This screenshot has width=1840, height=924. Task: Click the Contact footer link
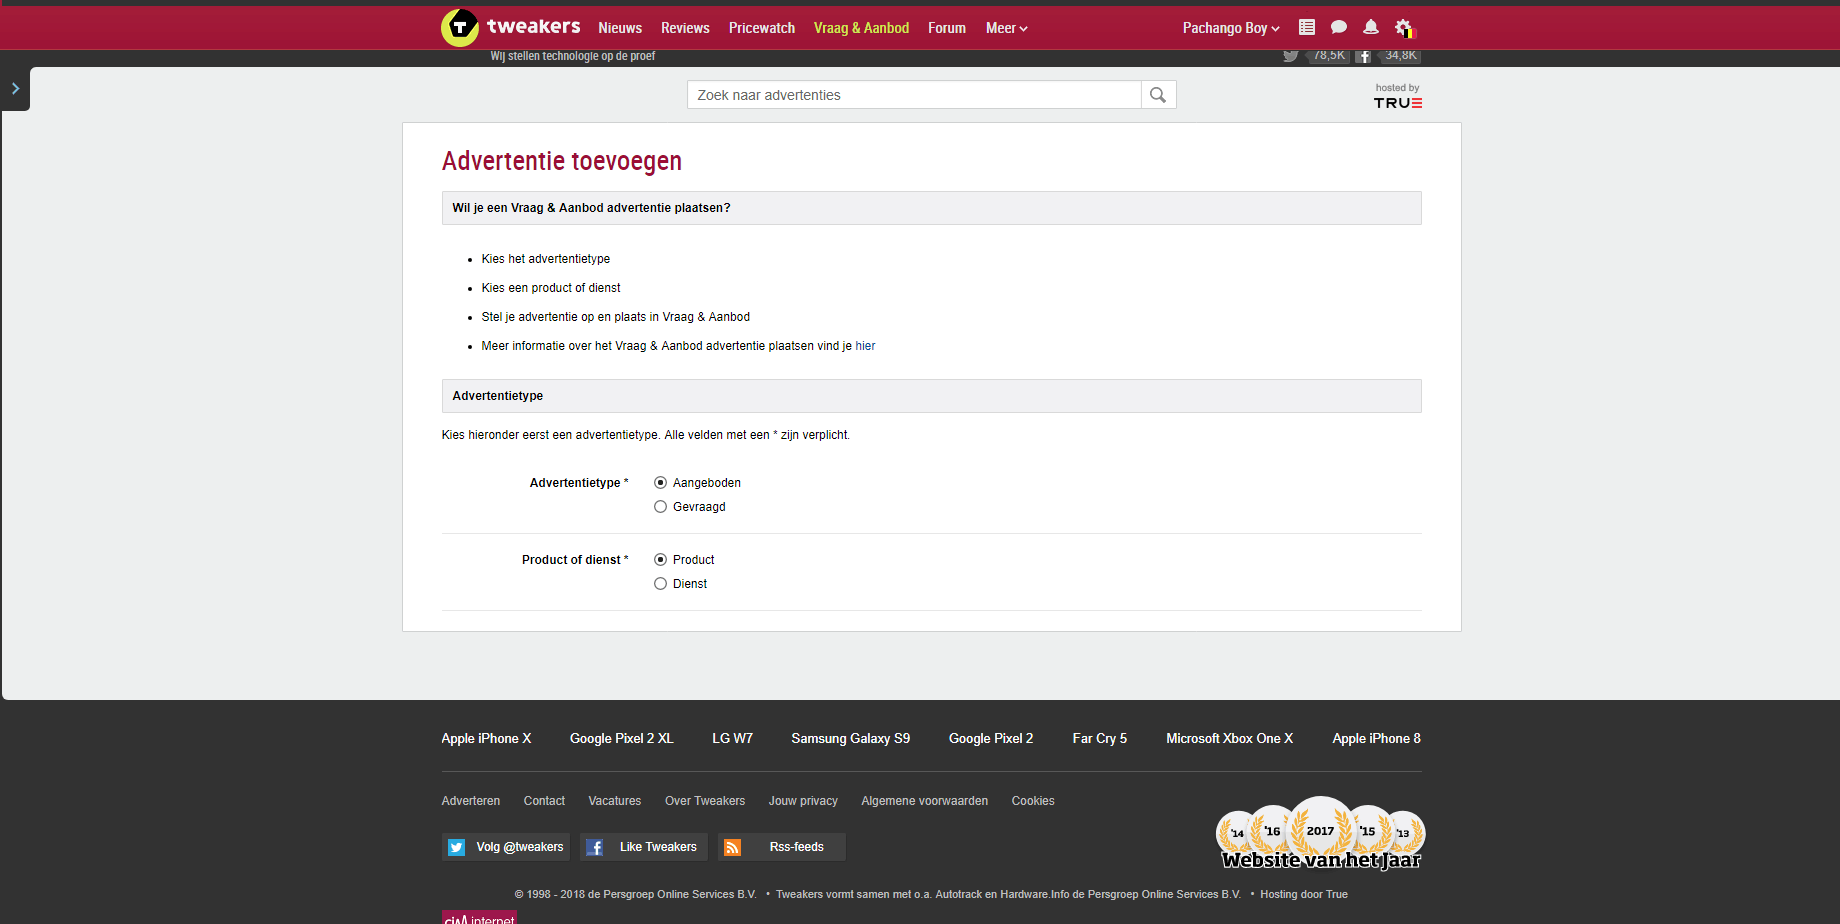click(x=544, y=801)
